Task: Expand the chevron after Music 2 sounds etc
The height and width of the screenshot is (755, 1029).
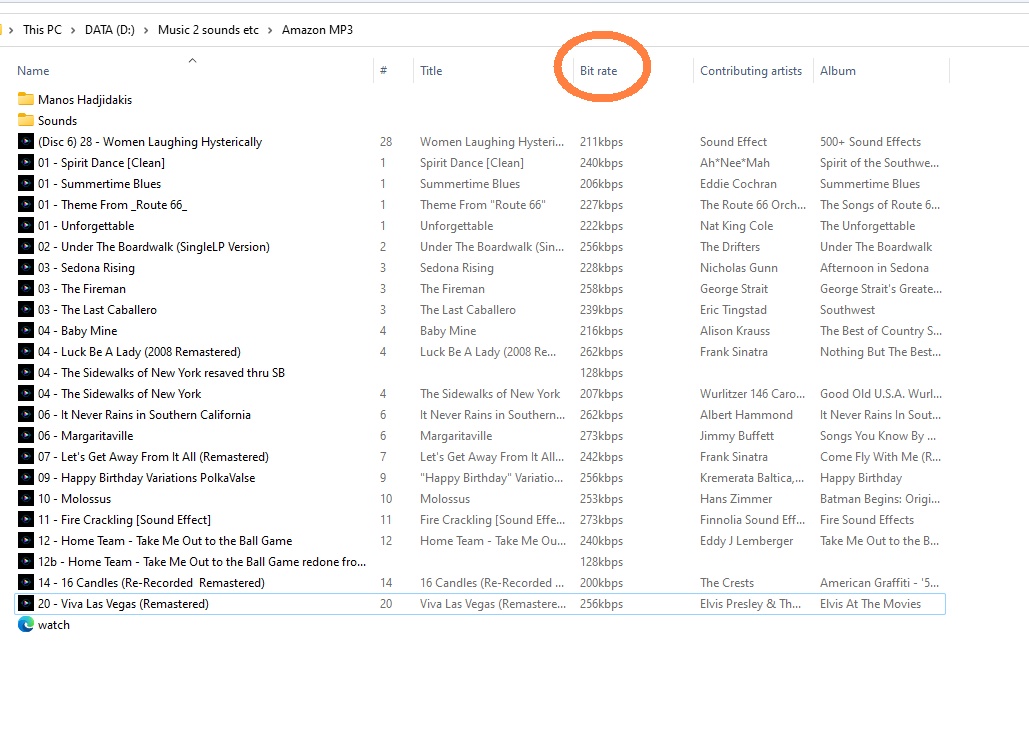Action: 270,30
